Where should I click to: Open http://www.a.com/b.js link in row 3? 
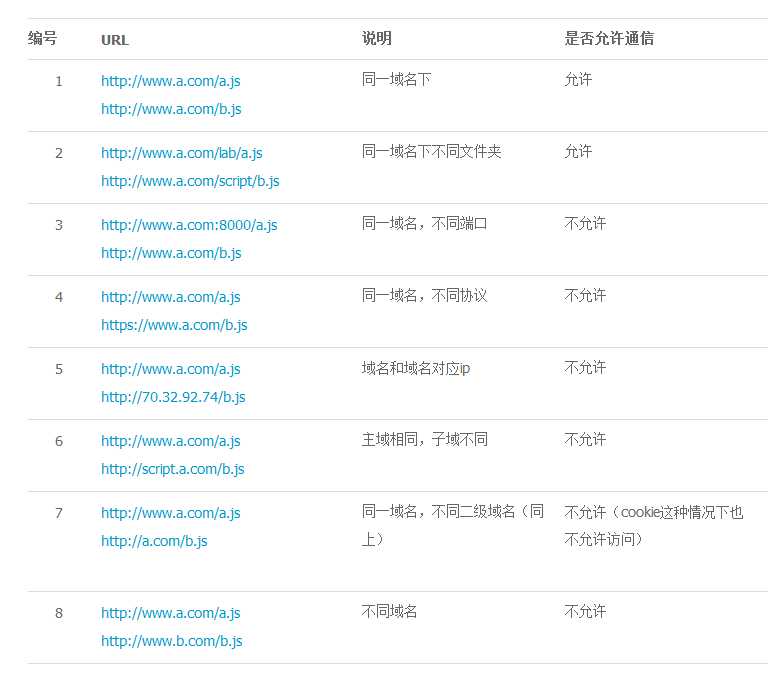coord(171,253)
